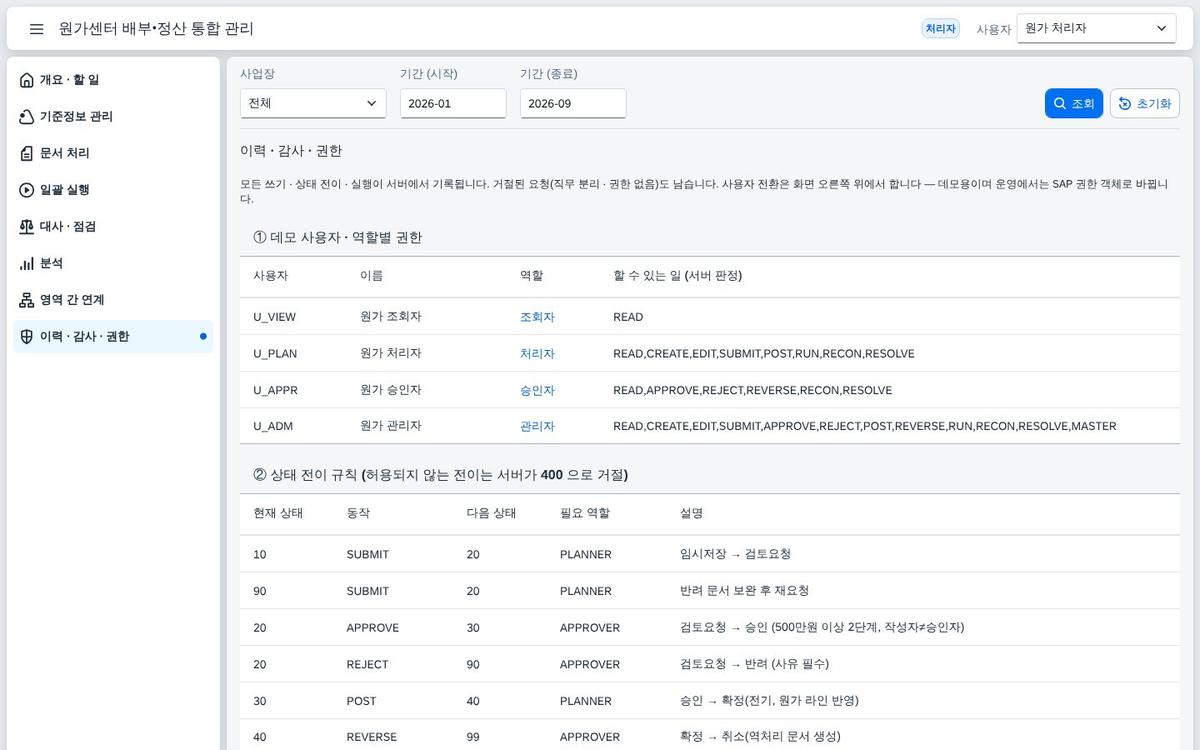Click the hierarchy icon for 영역 간 연계
Screen dimensions: 1200x750
click(x=27, y=300)
